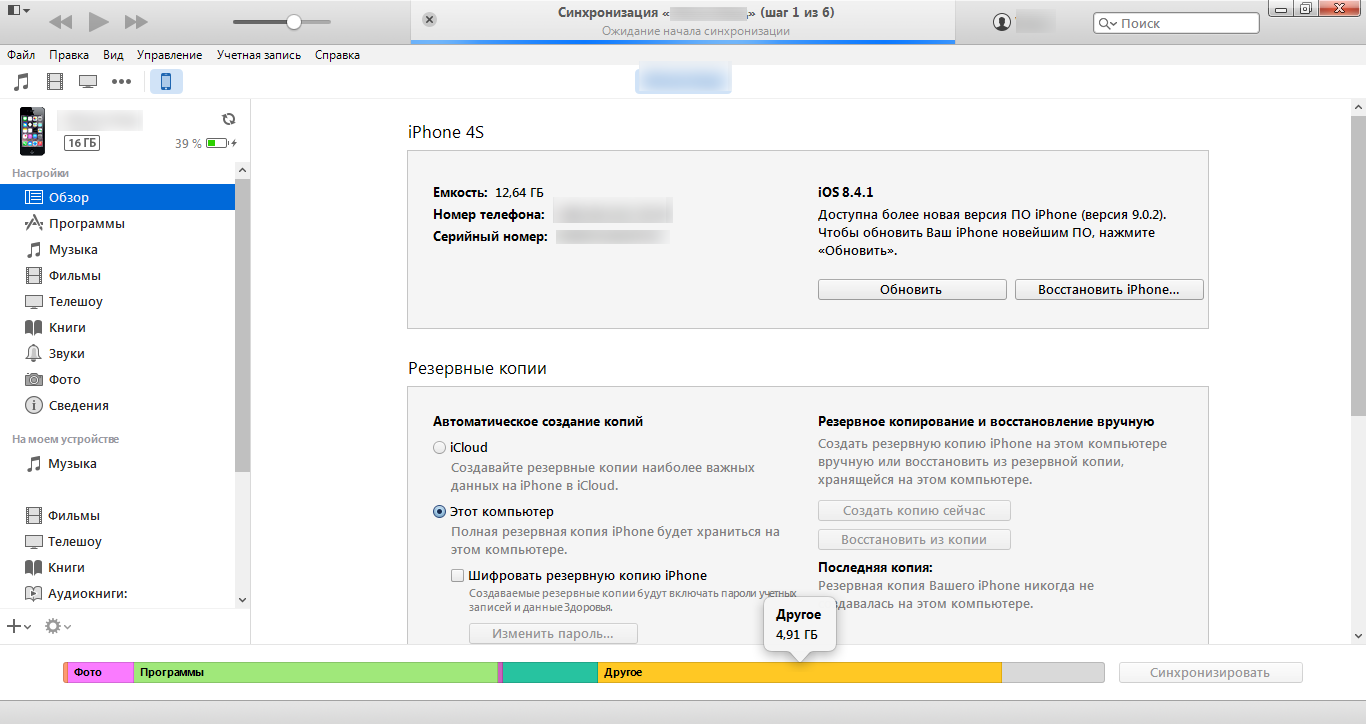Open Музыка under На моем устройстве
This screenshot has height=724, width=1366.
[x=118, y=463]
